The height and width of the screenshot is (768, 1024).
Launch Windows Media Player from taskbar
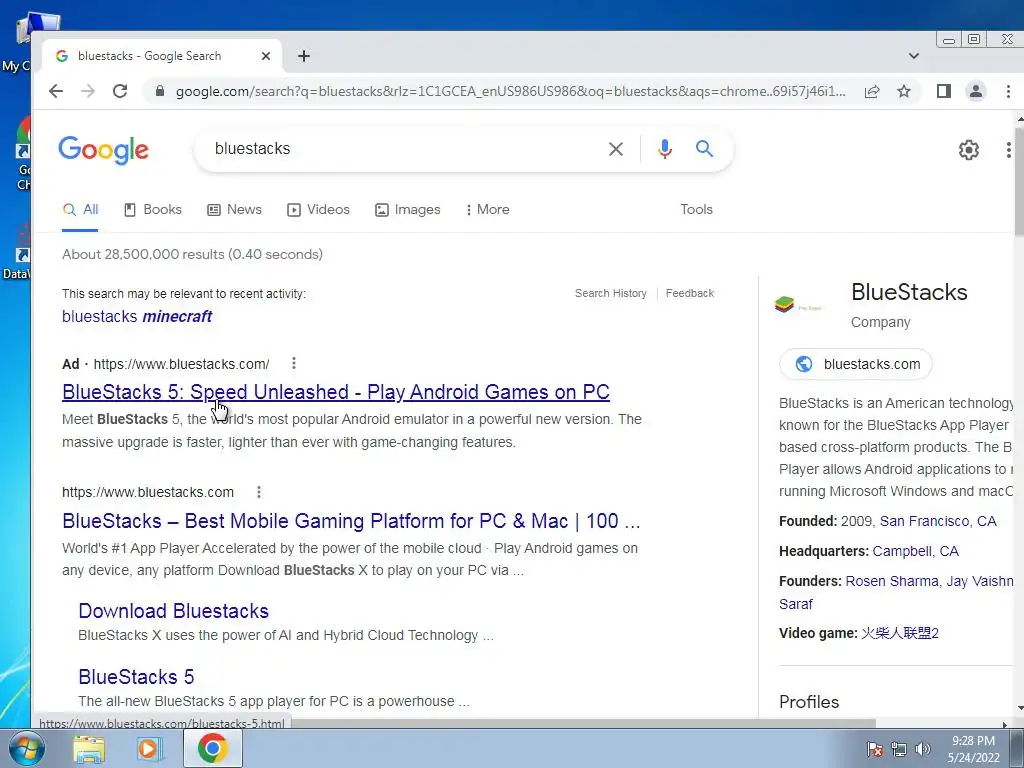click(148, 749)
